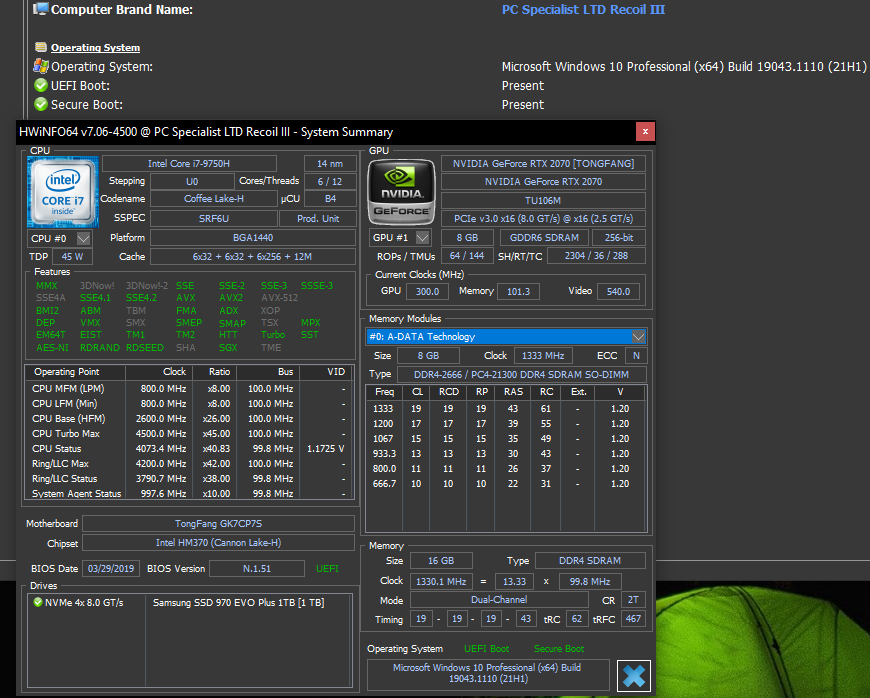Click the 933.3 frequency row in timing table
Screen dimensions: 870x698
pyautogui.click(x=505, y=454)
